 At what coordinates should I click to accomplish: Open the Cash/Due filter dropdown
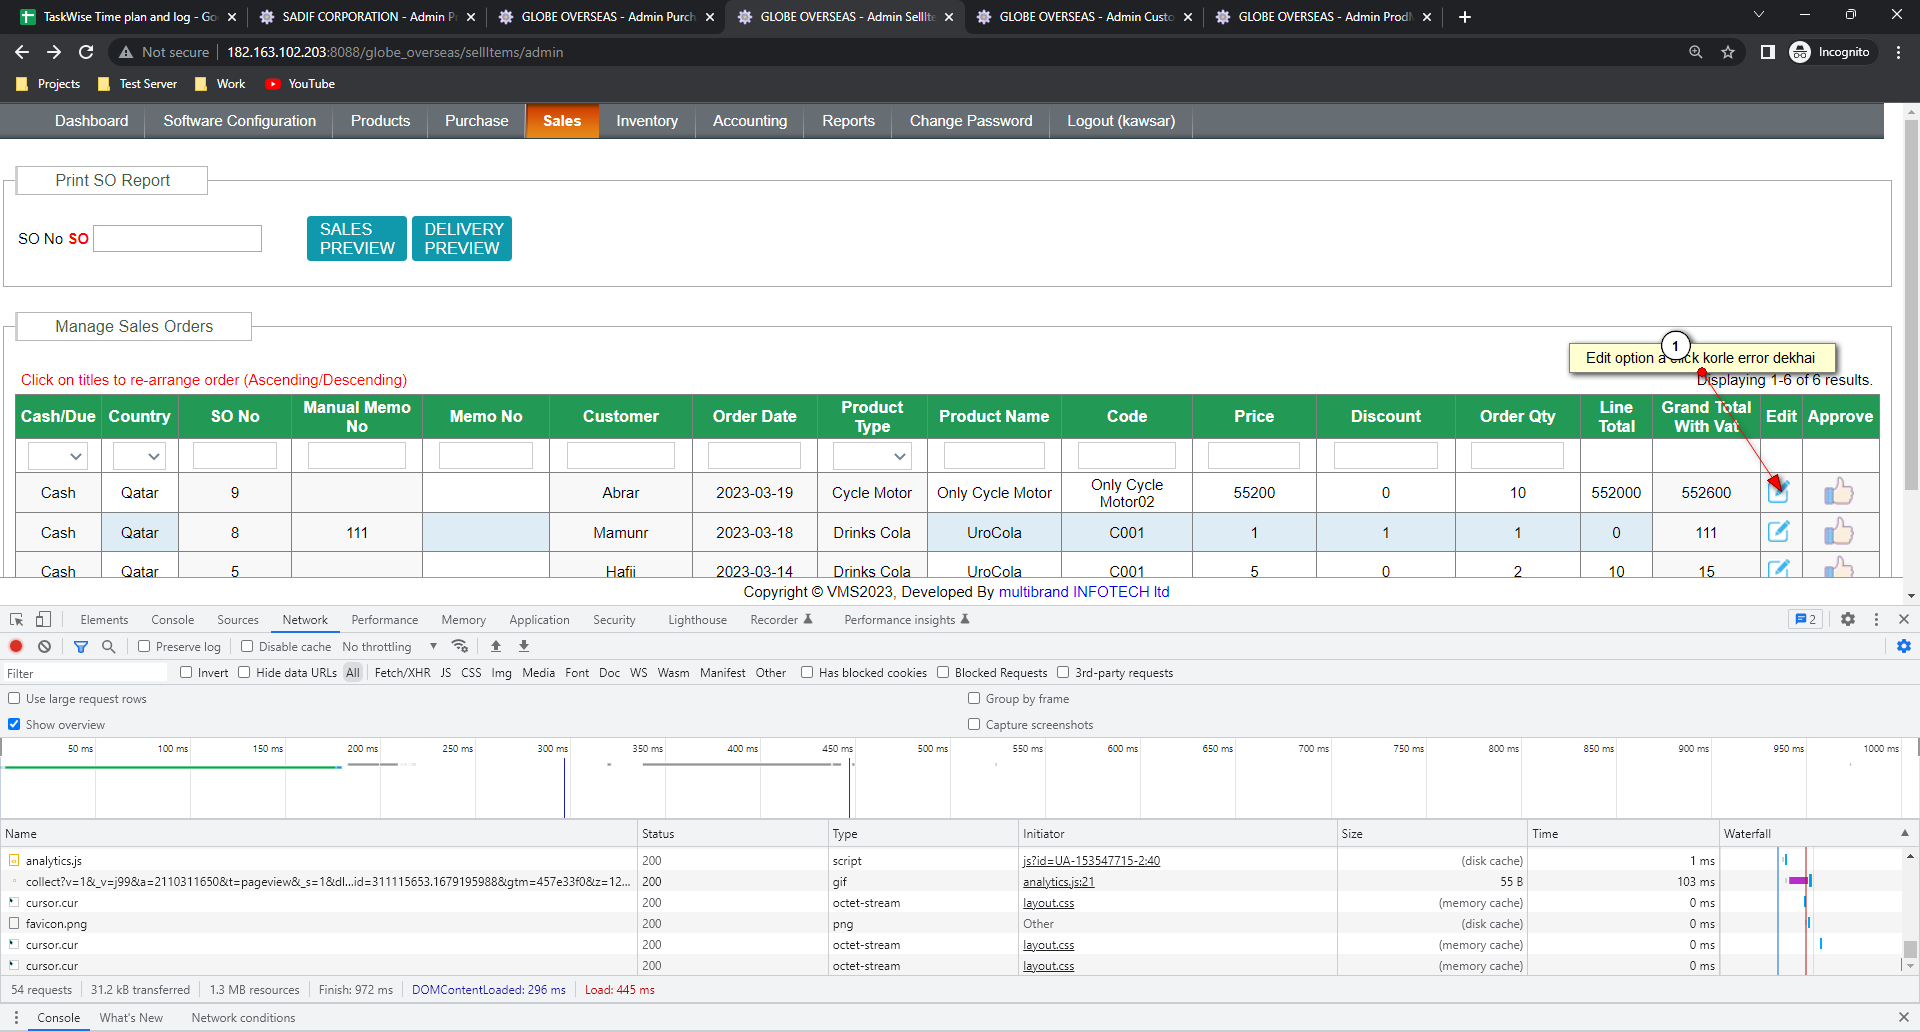(58, 456)
